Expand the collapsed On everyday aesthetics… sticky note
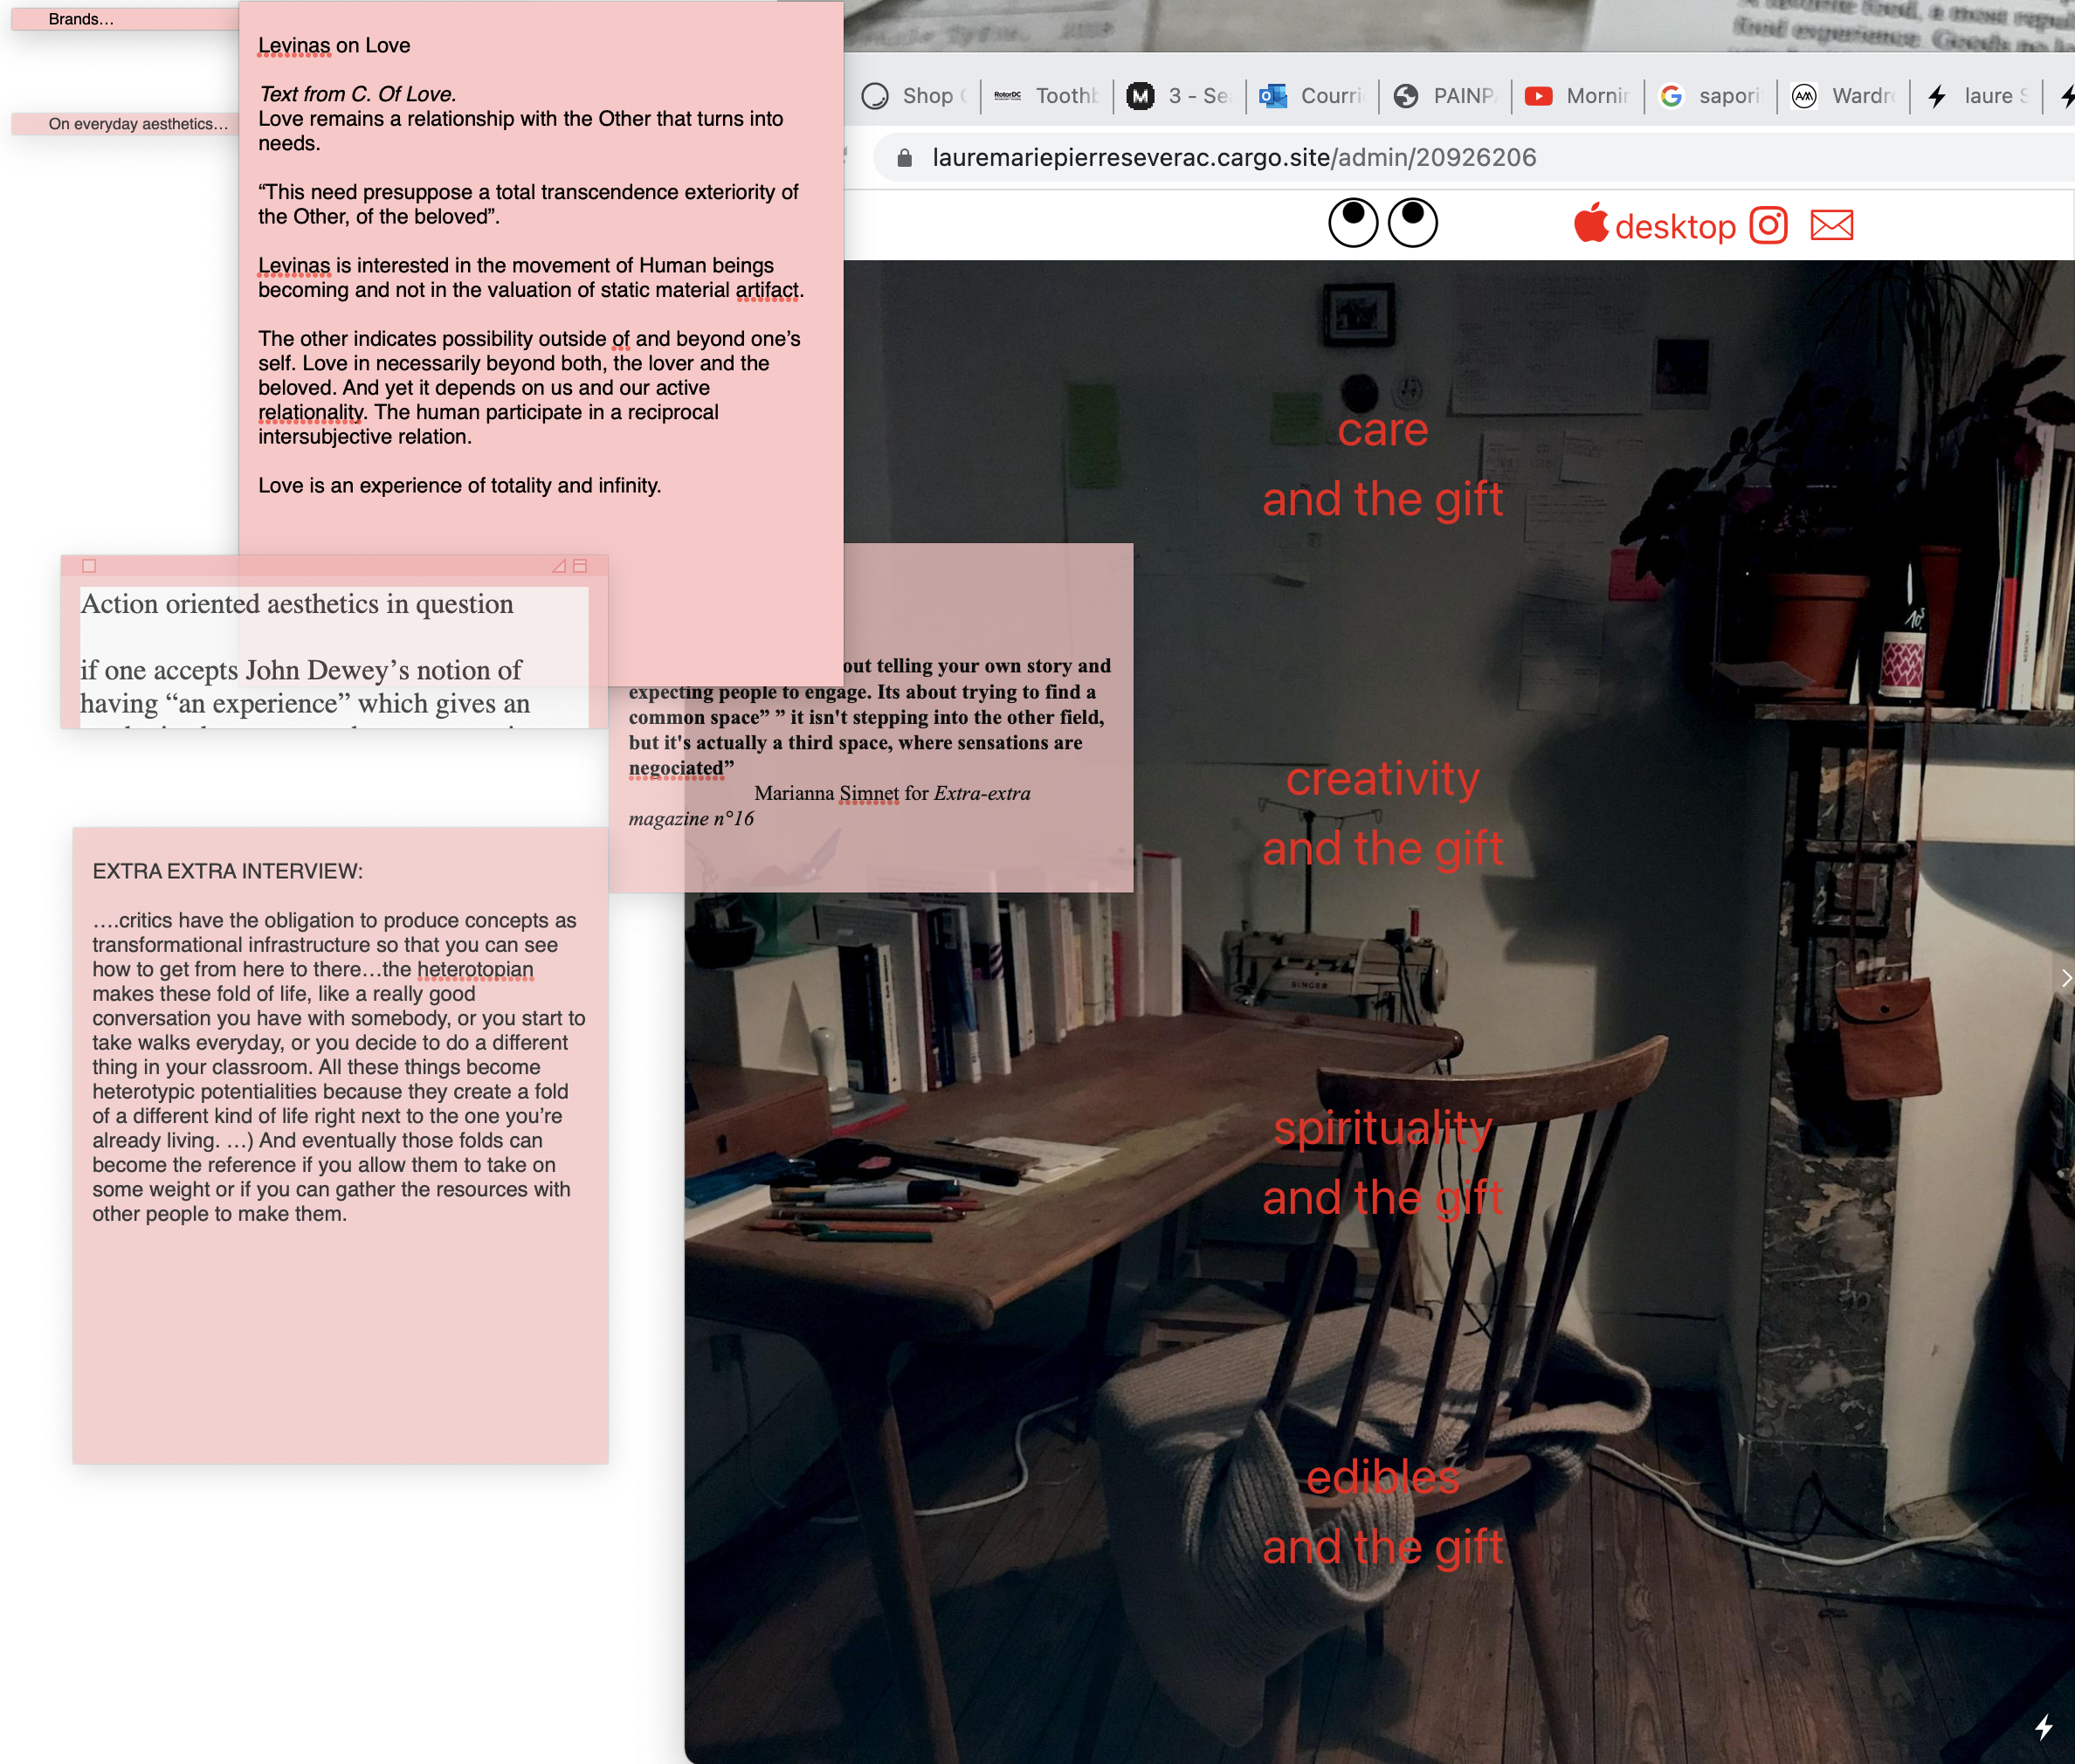 [x=125, y=124]
